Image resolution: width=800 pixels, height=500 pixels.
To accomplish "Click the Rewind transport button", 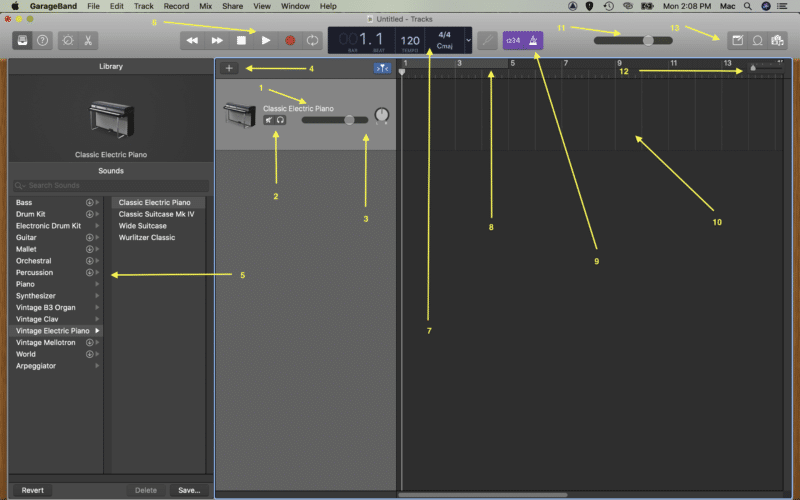I will pos(192,40).
